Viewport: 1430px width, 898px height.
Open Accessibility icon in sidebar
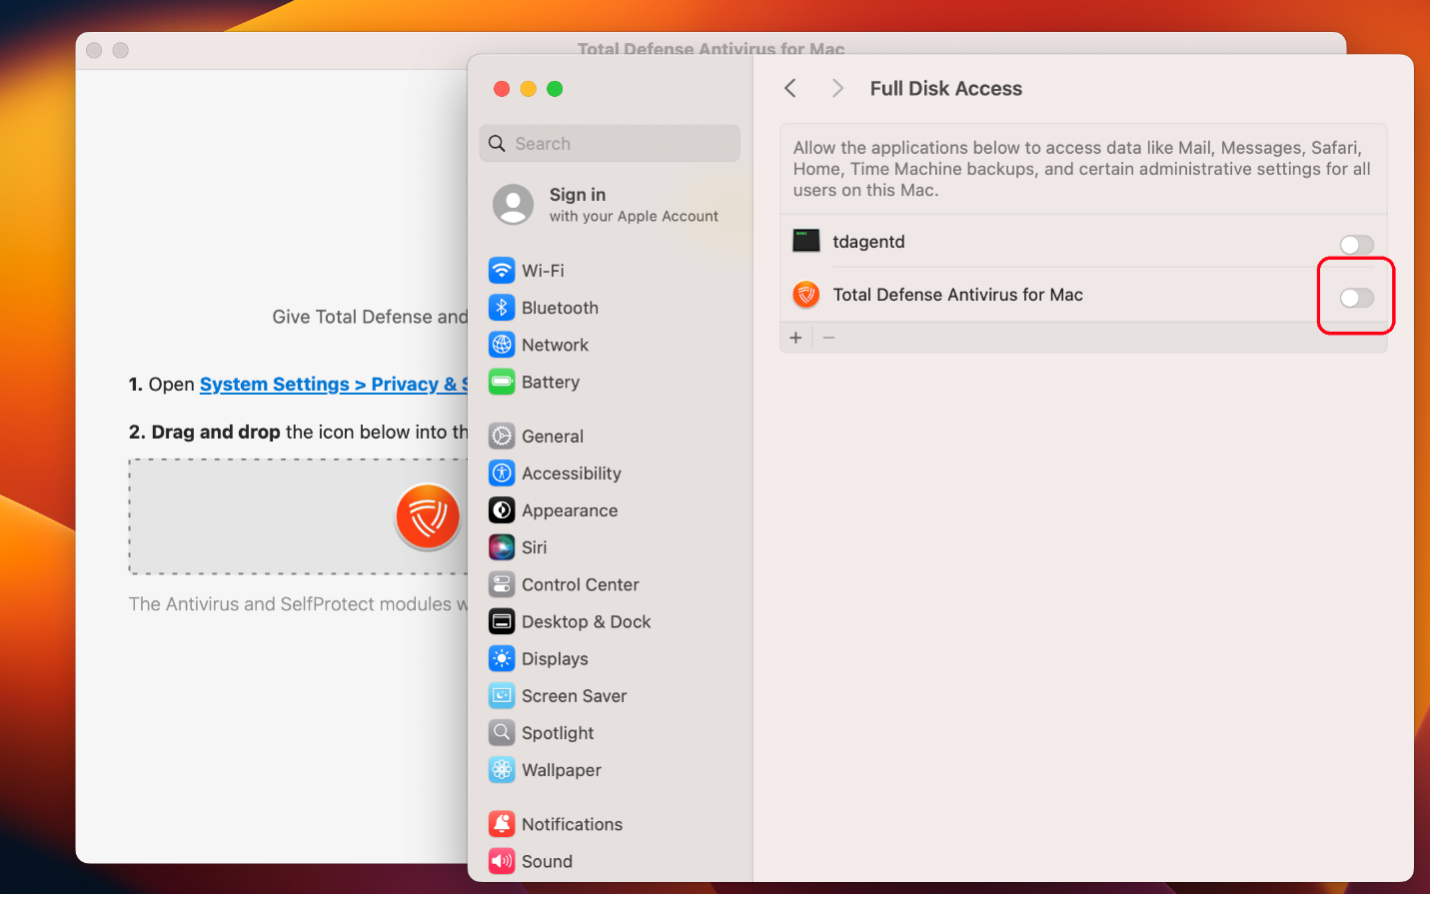tap(502, 473)
